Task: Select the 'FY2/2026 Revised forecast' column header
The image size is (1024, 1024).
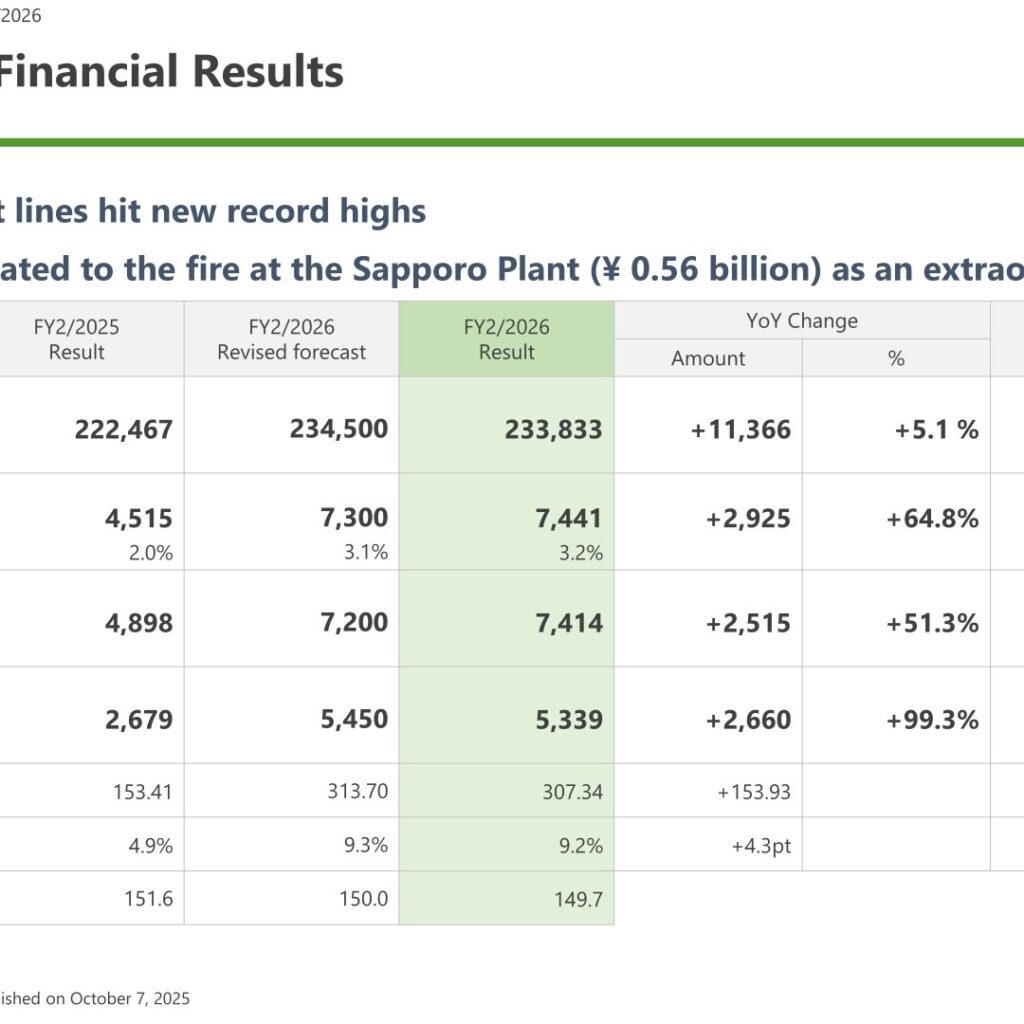Action: (x=291, y=339)
